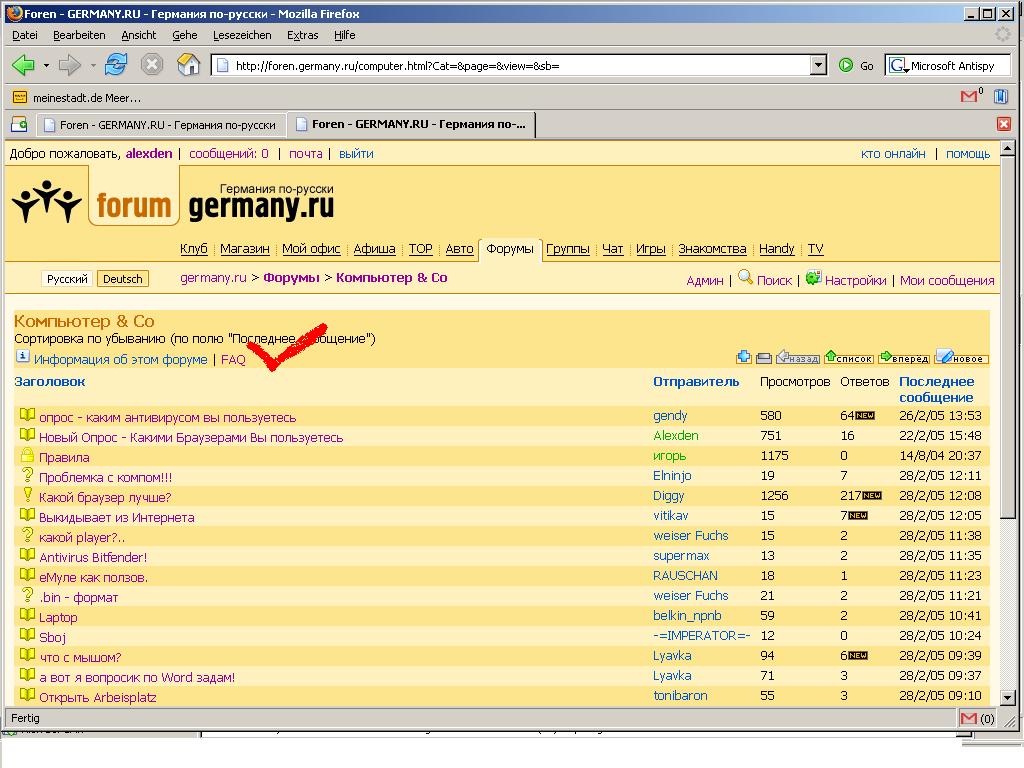The image size is (1024, 768).
Task: Click the magnifier icon next to Поиск
Action: pyautogui.click(x=745, y=278)
